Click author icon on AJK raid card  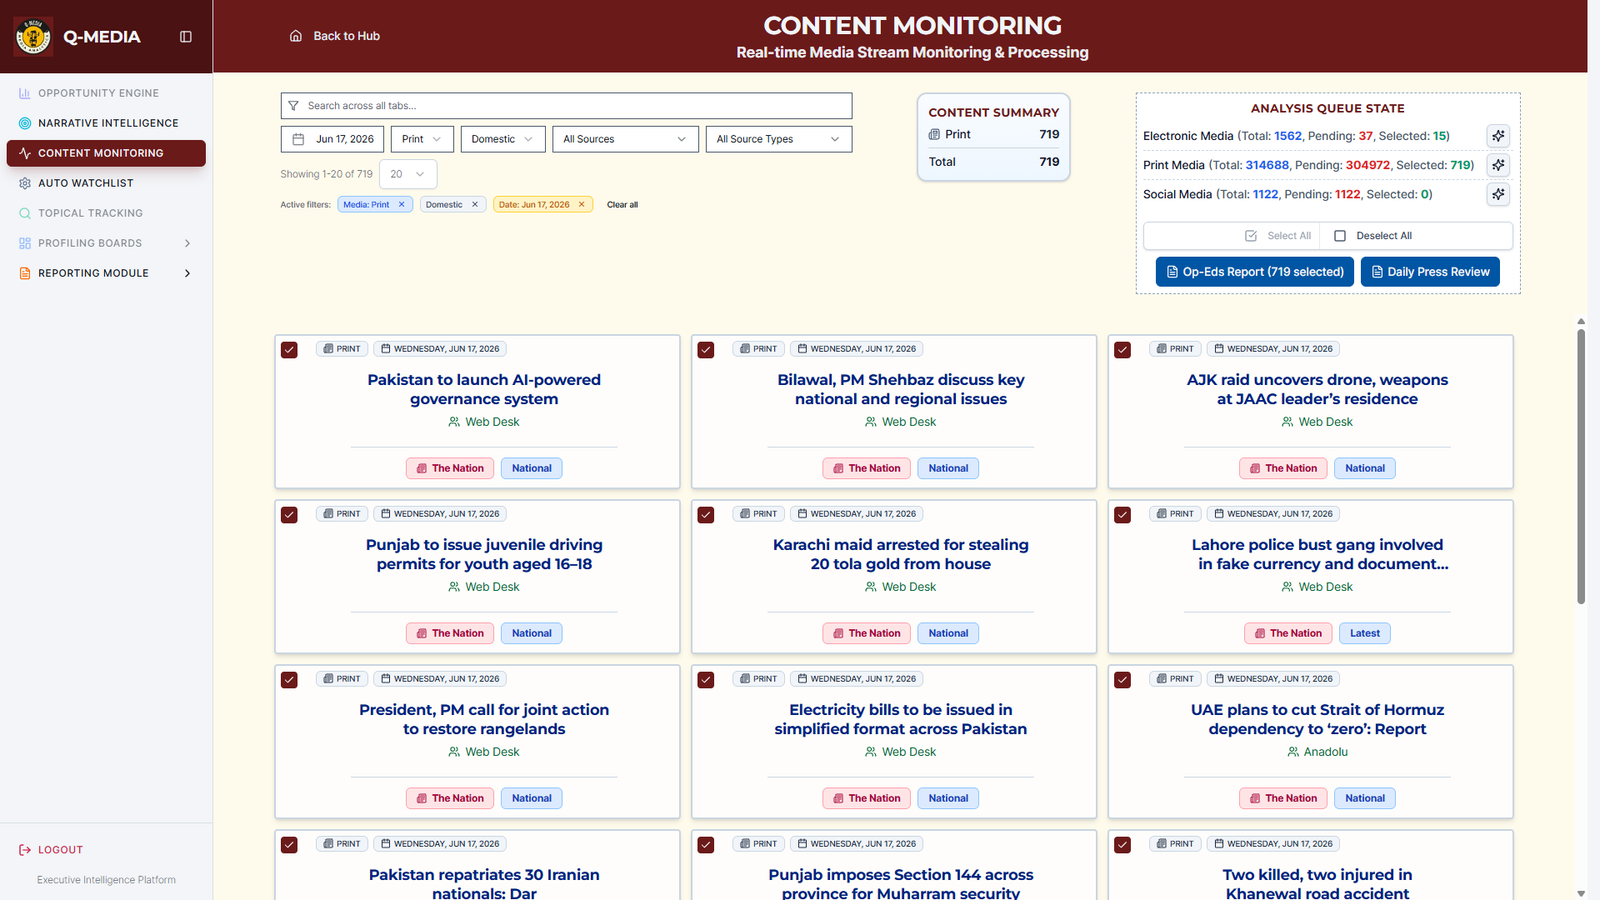tap(1288, 422)
